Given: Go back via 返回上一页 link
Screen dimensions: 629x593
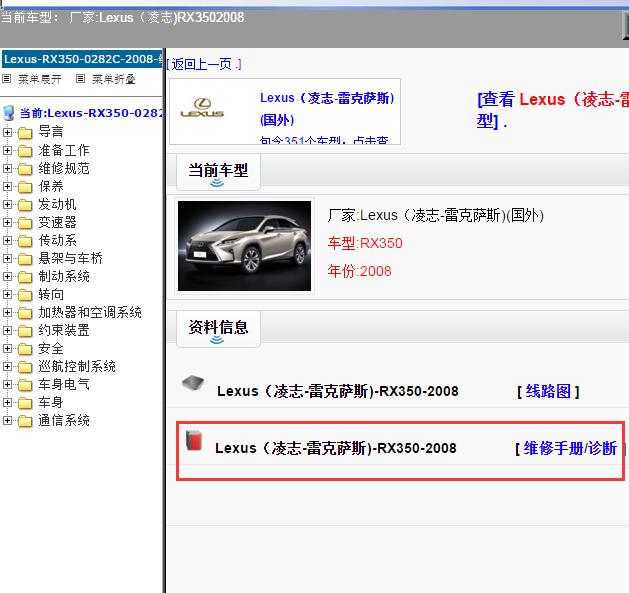Looking at the screenshot, I should pos(204,64).
